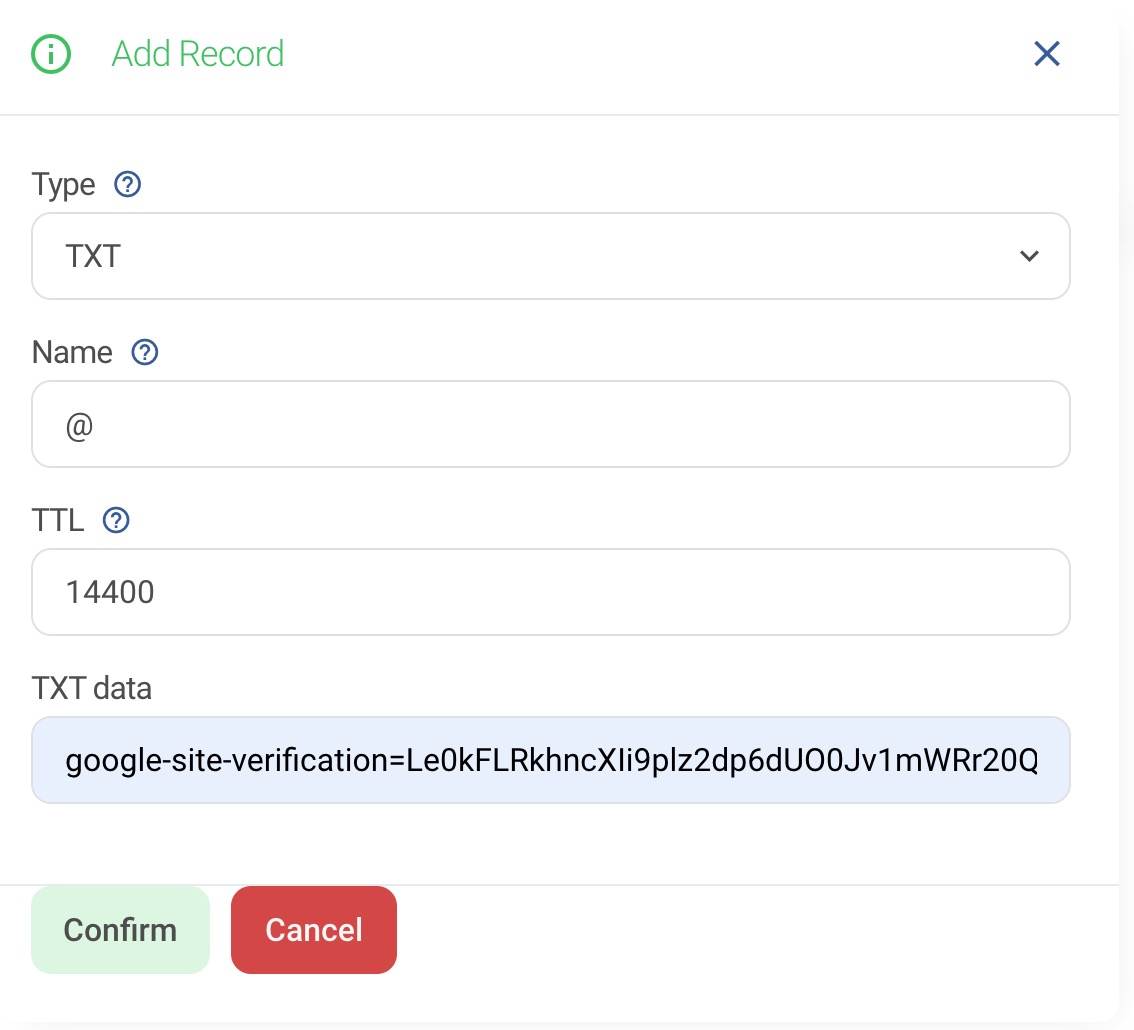Click into the Name input field
Image resolution: width=1134 pixels, height=1030 pixels.
click(550, 424)
